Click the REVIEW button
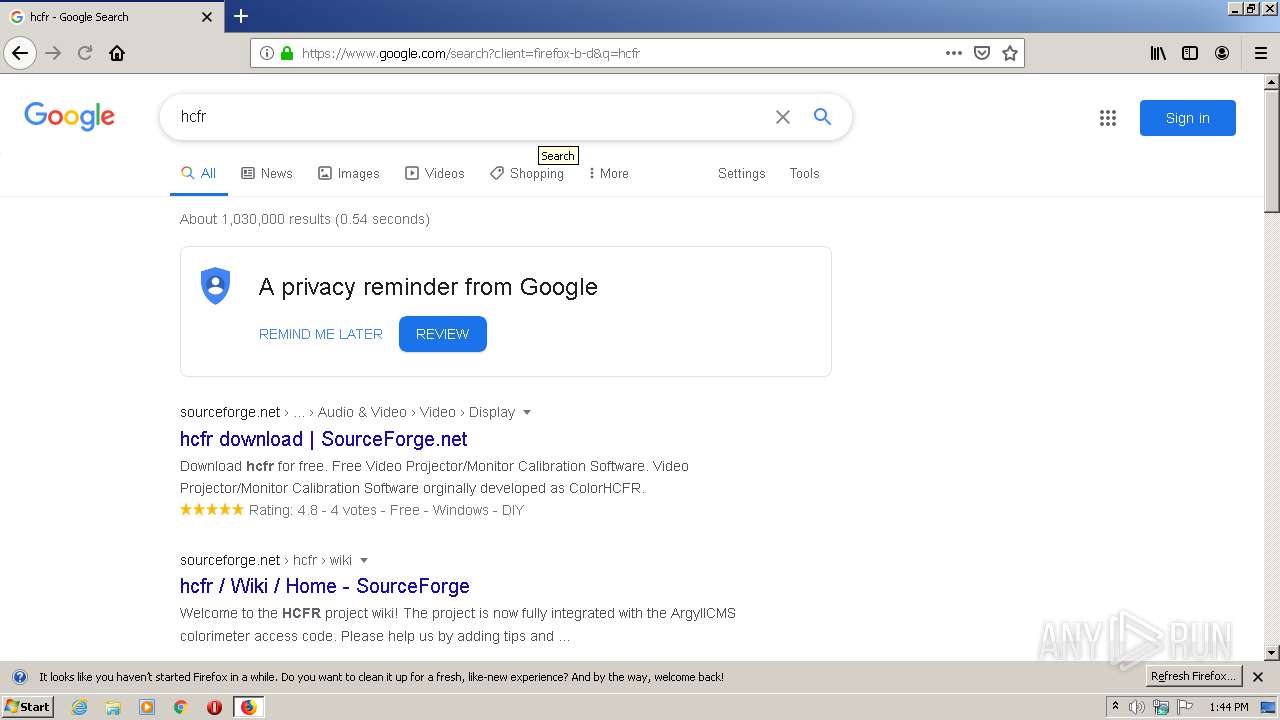Screen dimensions: 1280x720 442,334
